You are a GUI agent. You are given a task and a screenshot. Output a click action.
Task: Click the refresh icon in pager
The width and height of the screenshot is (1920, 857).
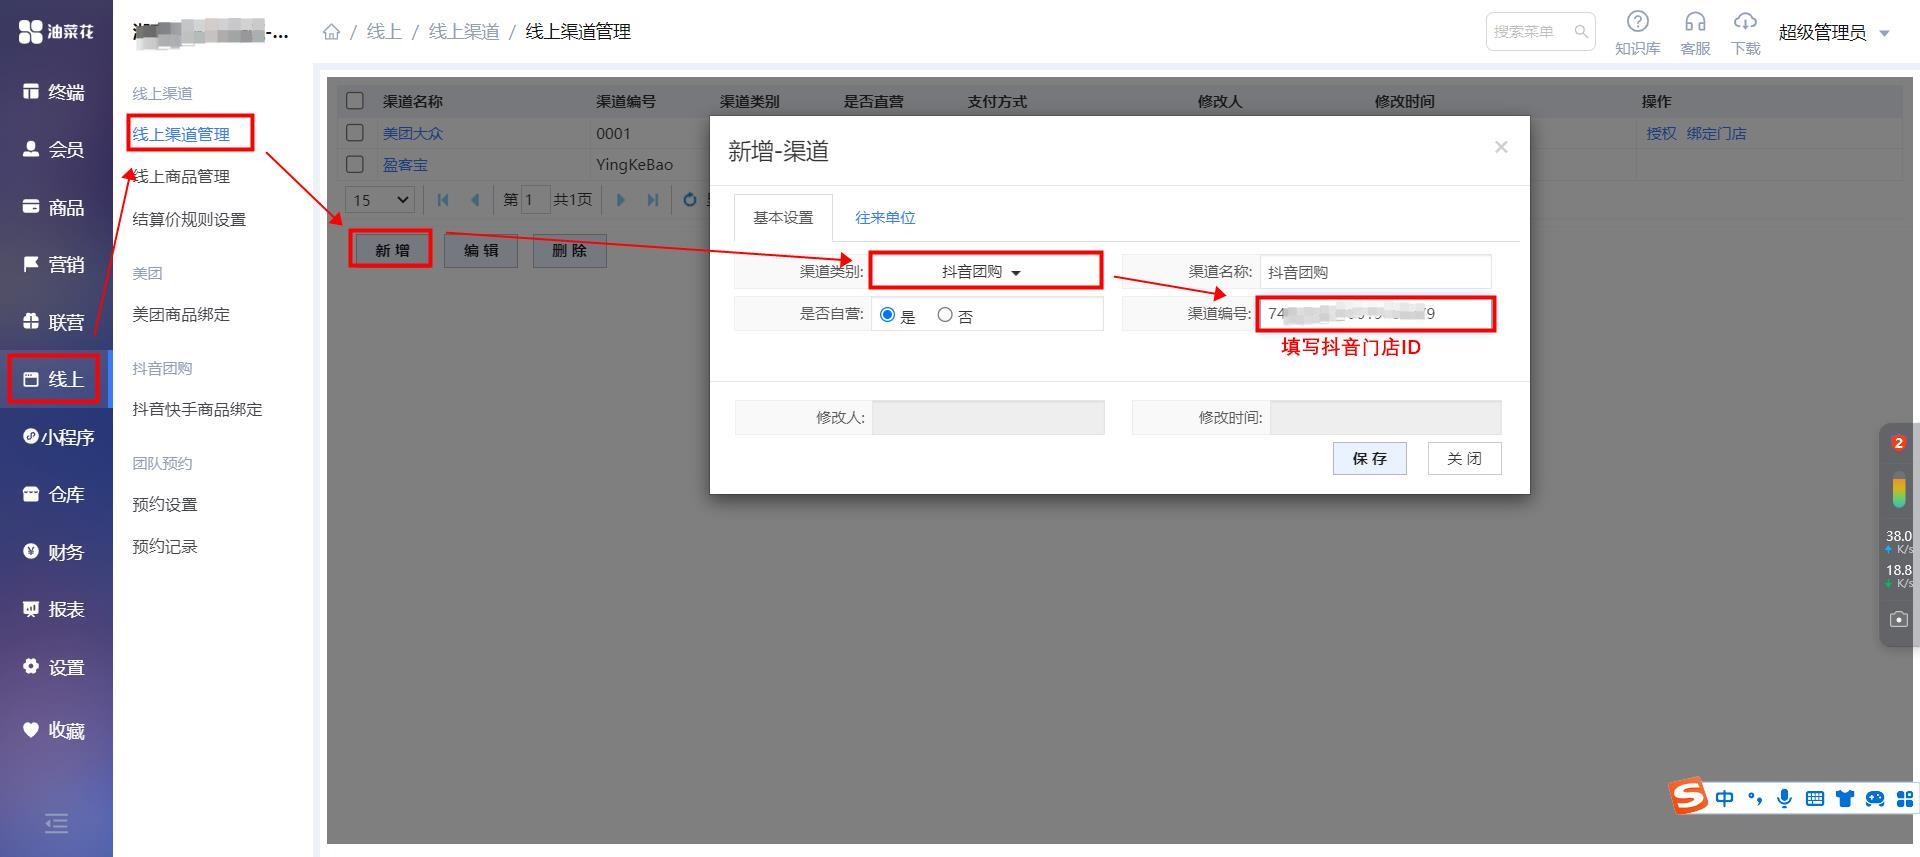689,200
